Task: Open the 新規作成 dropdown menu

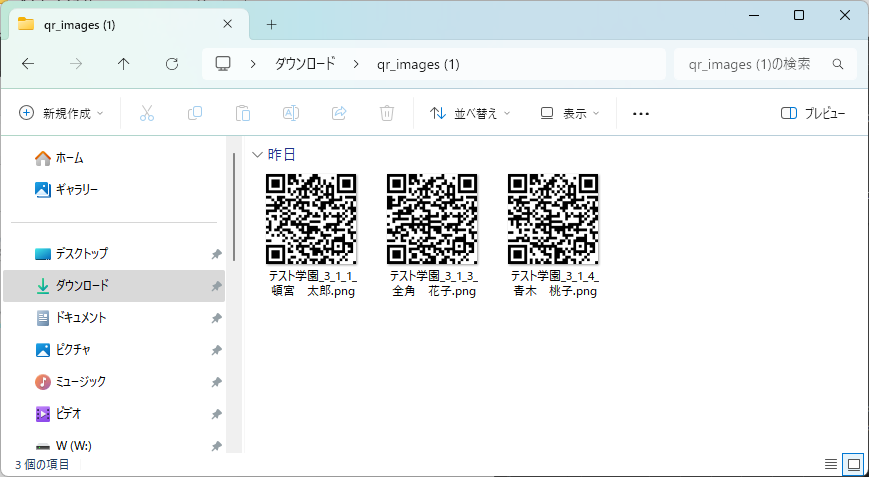Action: pos(61,114)
